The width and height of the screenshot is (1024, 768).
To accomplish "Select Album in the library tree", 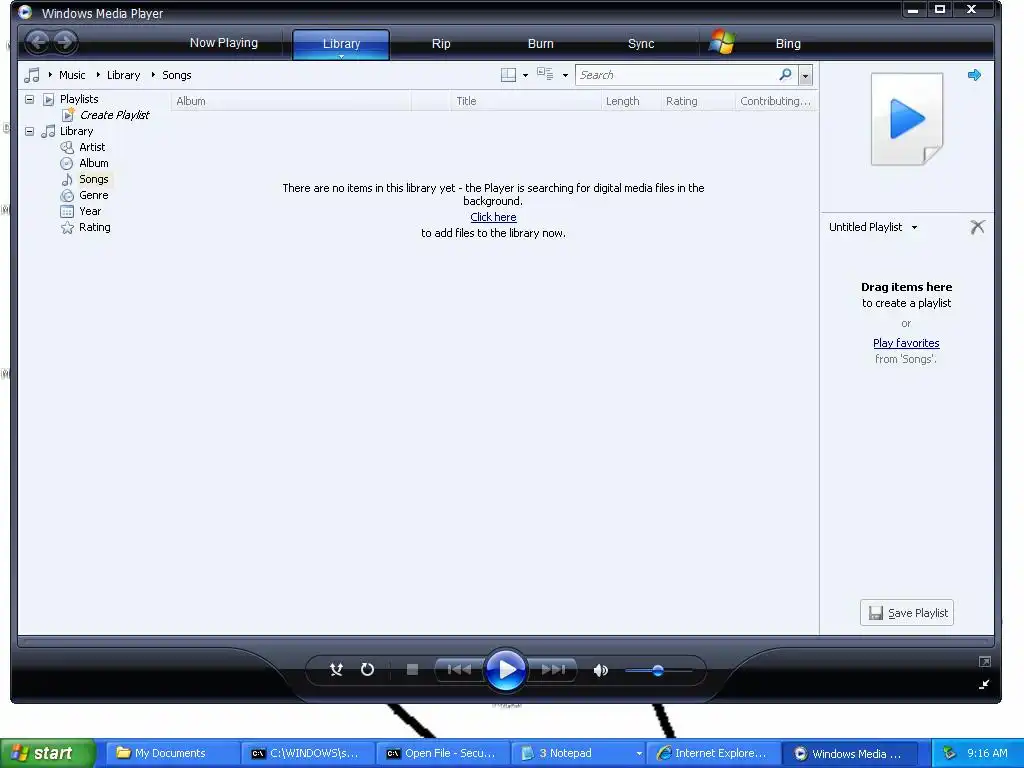I will pyautogui.click(x=93, y=163).
